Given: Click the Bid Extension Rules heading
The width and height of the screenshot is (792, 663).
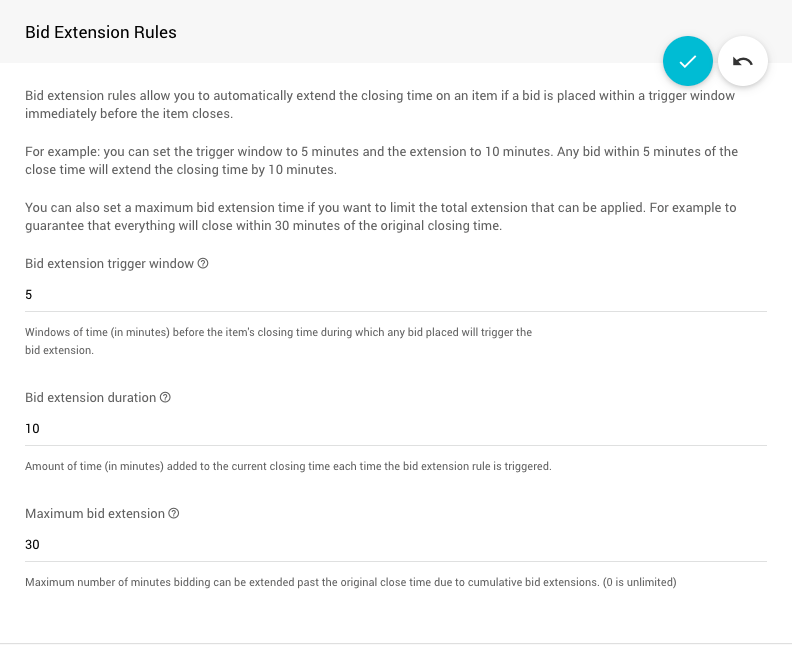Looking at the screenshot, I should tap(100, 32).
